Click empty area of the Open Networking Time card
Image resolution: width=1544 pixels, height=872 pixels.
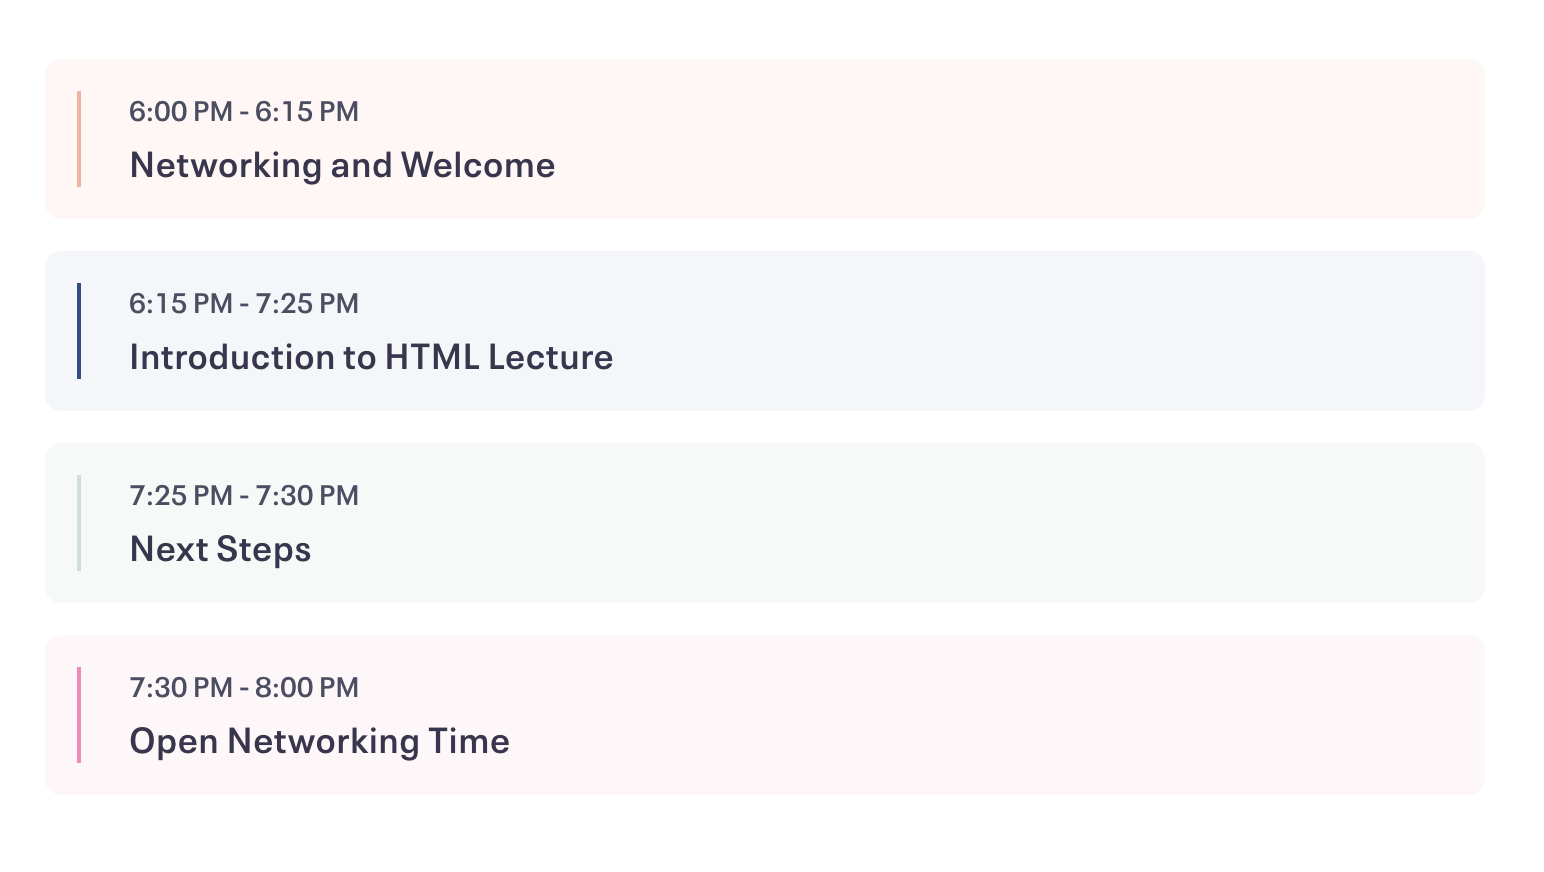tap(1000, 715)
